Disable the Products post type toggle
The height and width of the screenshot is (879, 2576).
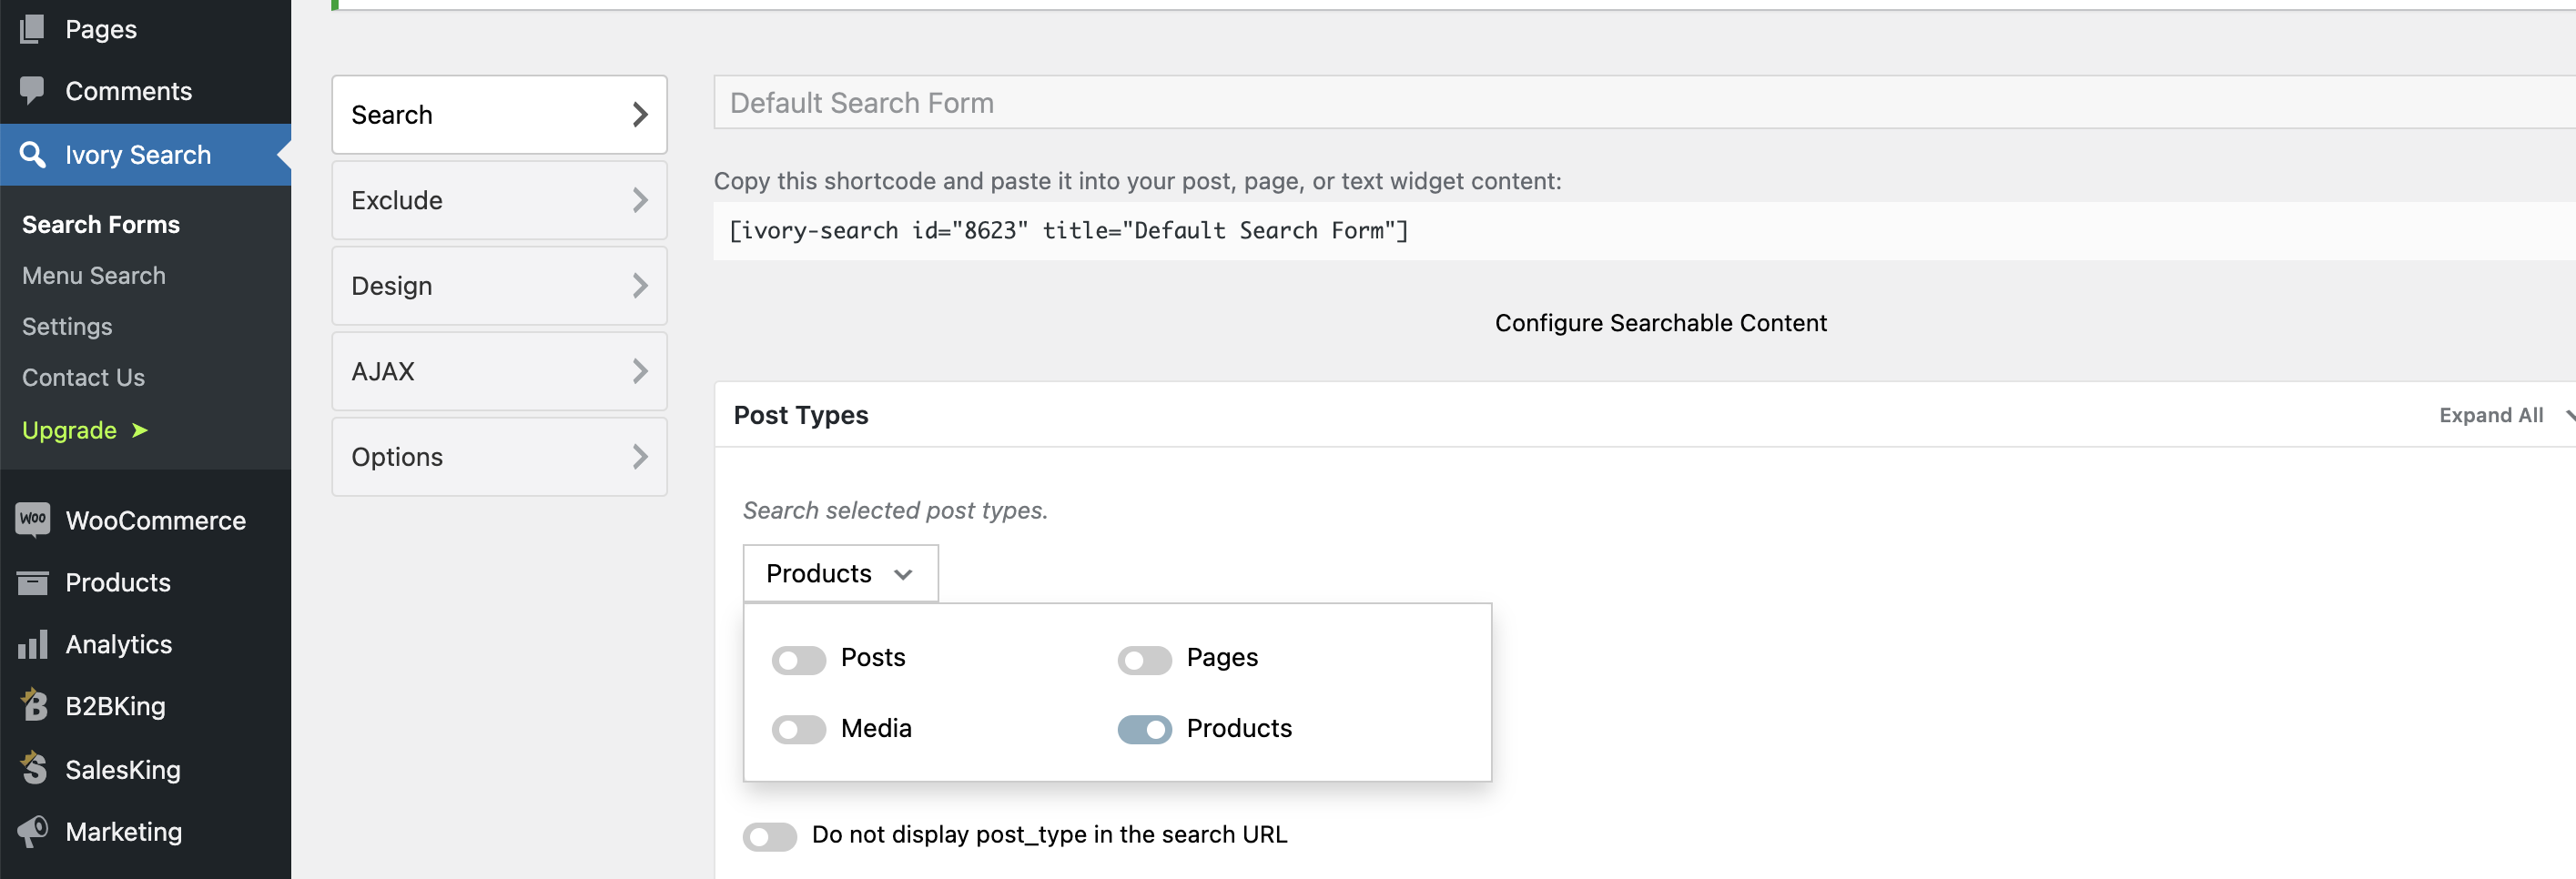pos(1144,730)
